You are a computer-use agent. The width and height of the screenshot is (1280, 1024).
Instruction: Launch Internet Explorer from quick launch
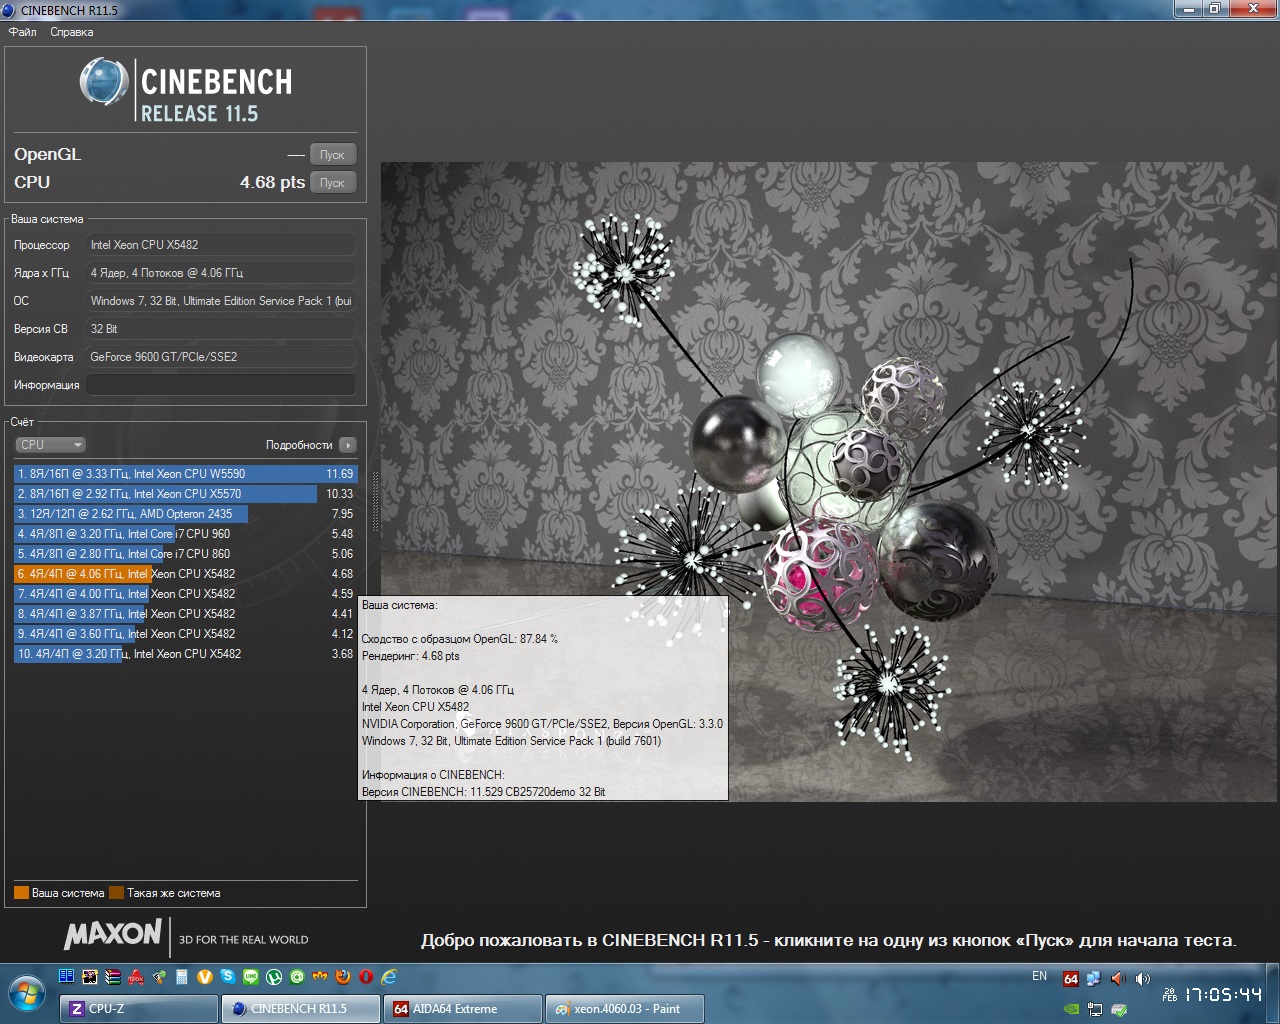click(389, 977)
